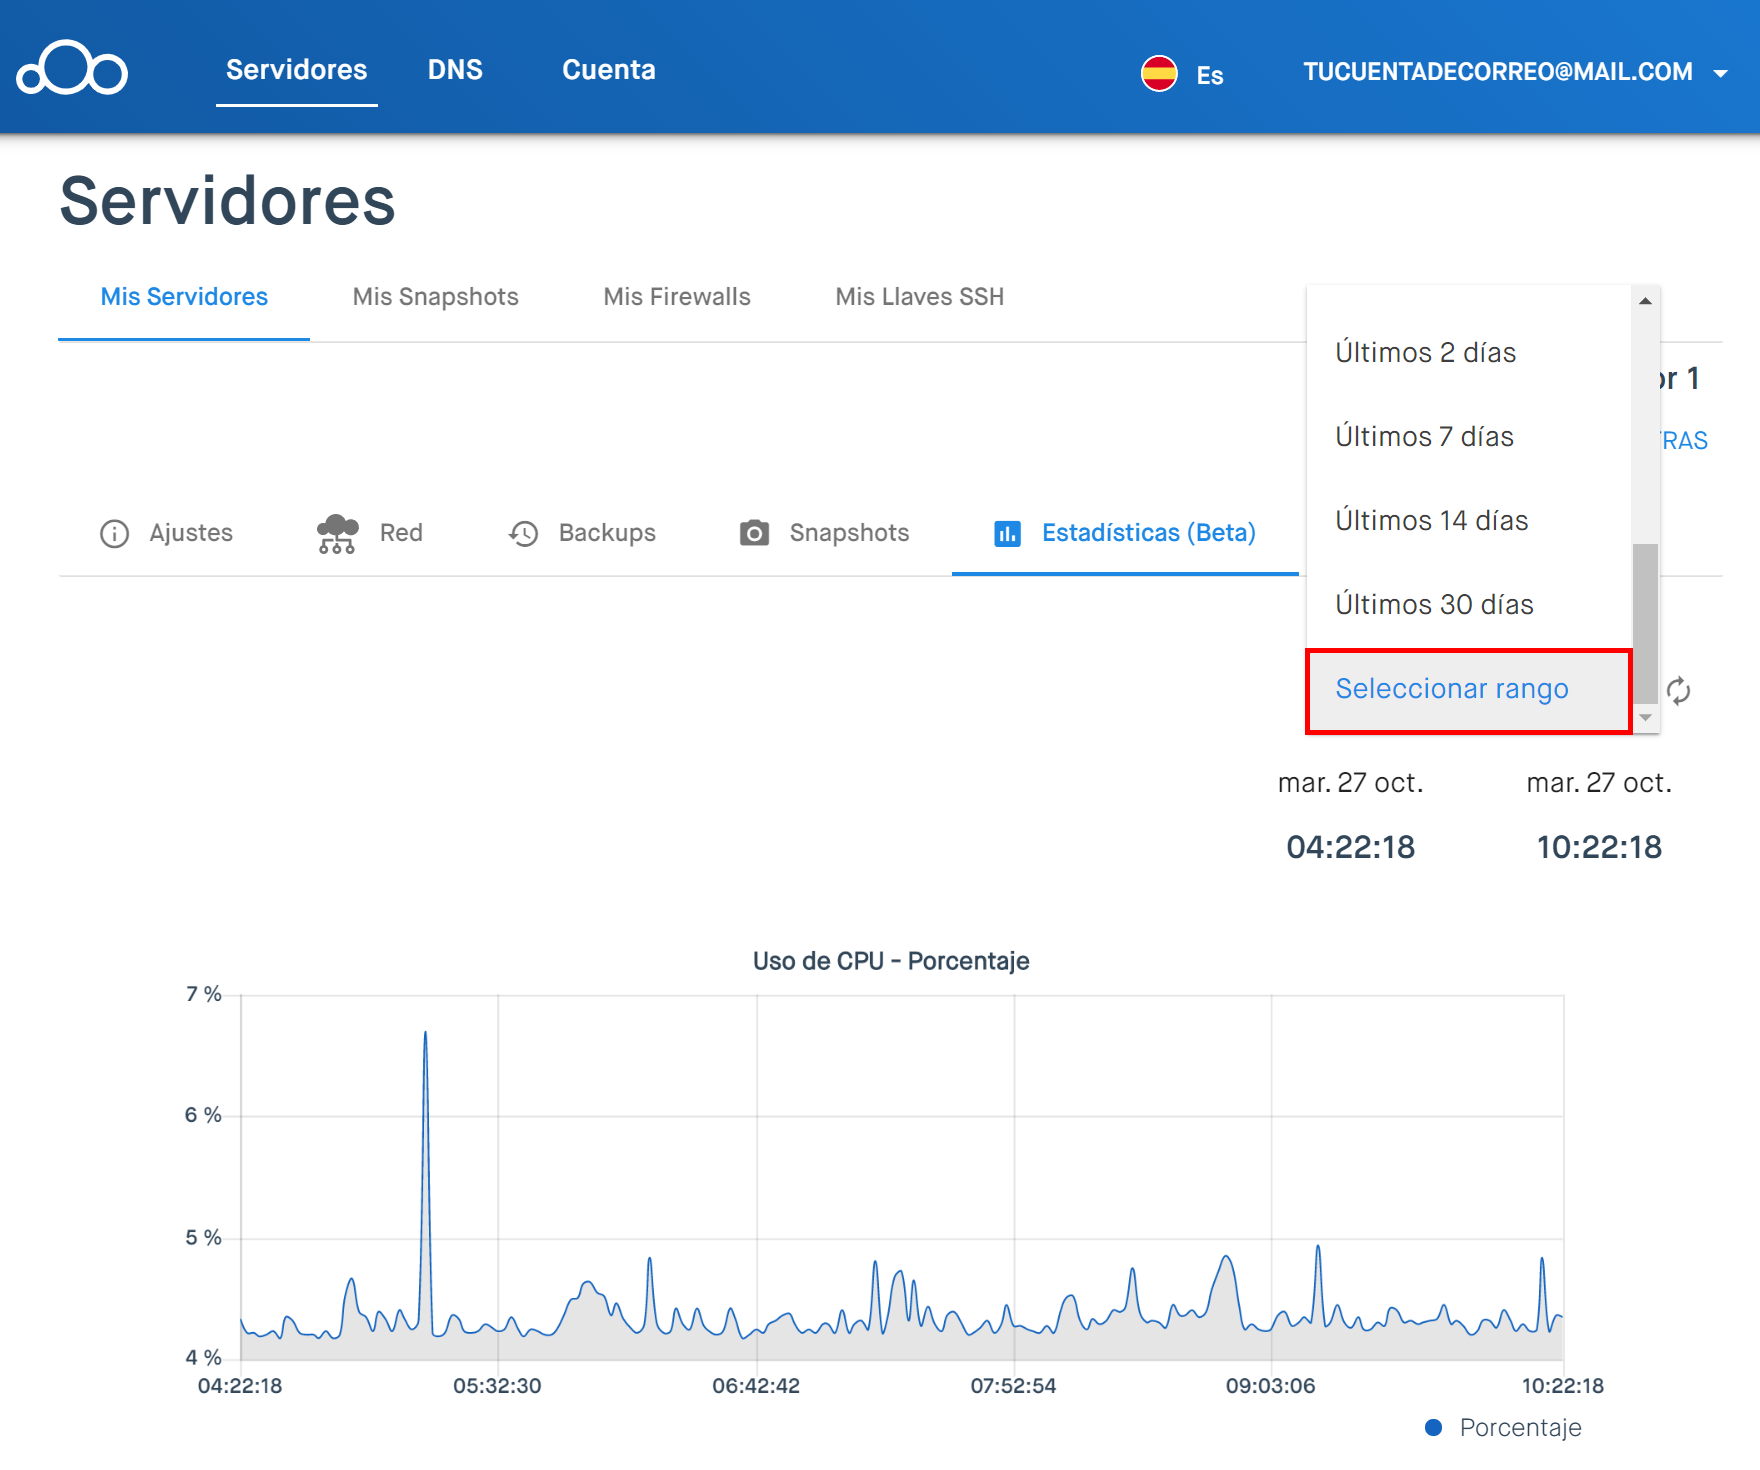Switch to Mis Firewalls tab
Image resolution: width=1760 pixels, height=1470 pixels.
677,297
